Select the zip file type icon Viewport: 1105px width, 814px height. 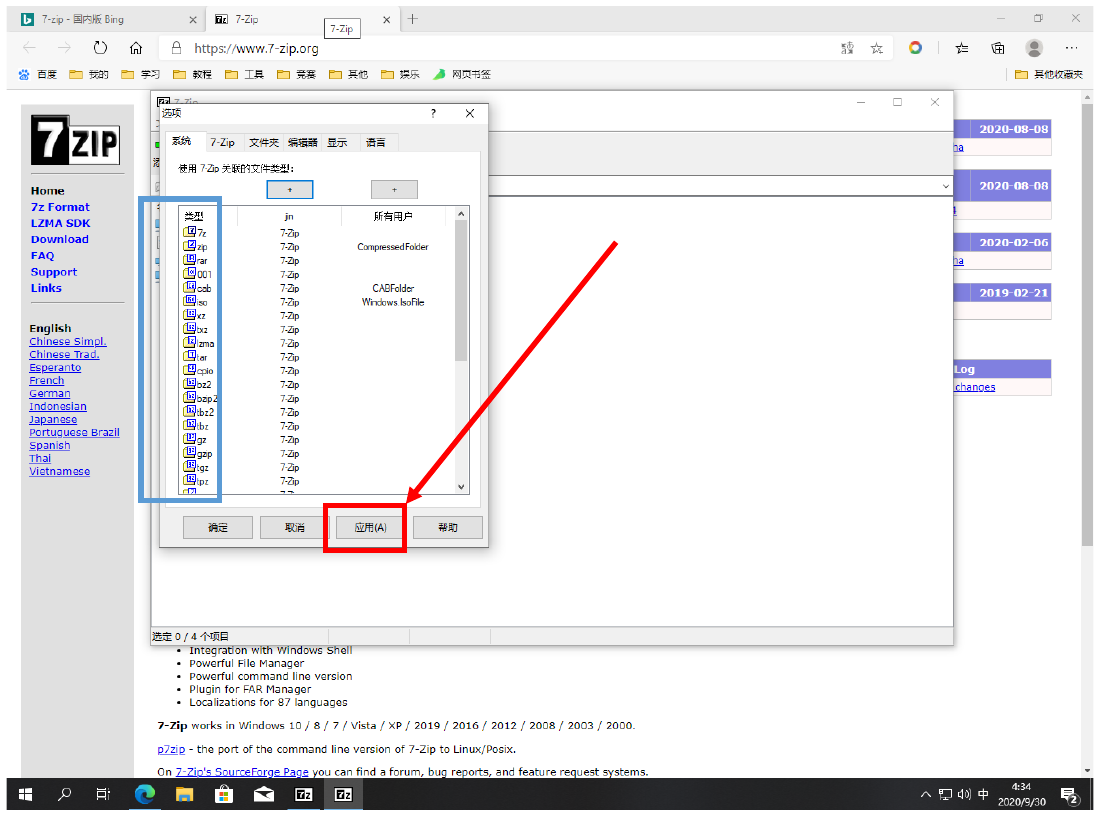pyautogui.click(x=189, y=246)
